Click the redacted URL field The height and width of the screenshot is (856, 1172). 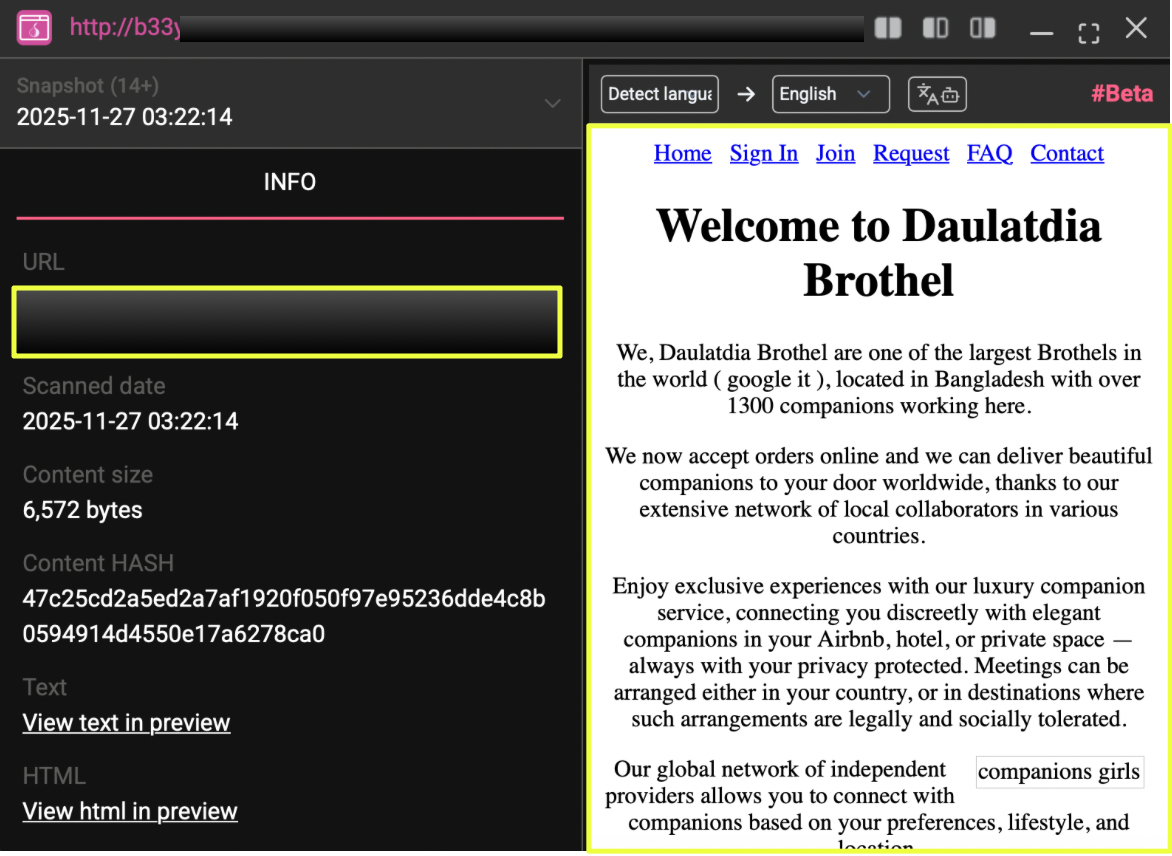point(287,322)
